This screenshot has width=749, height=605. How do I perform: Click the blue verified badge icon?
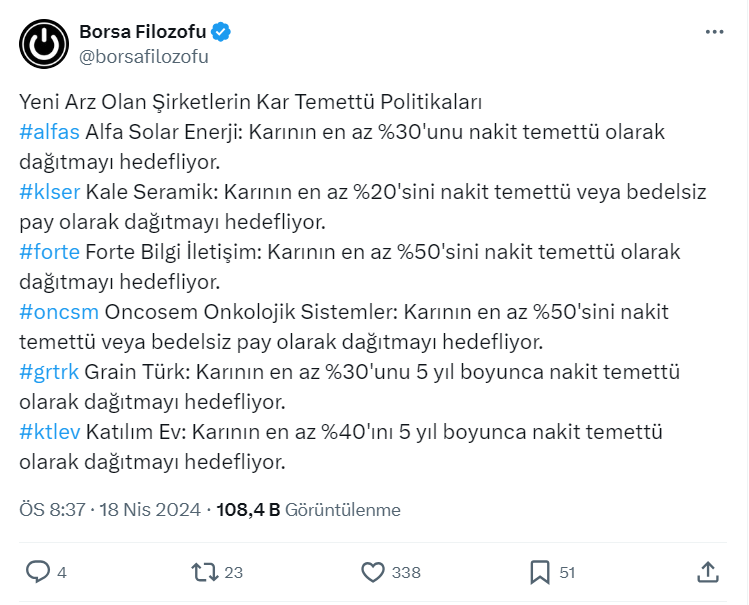coord(221,32)
